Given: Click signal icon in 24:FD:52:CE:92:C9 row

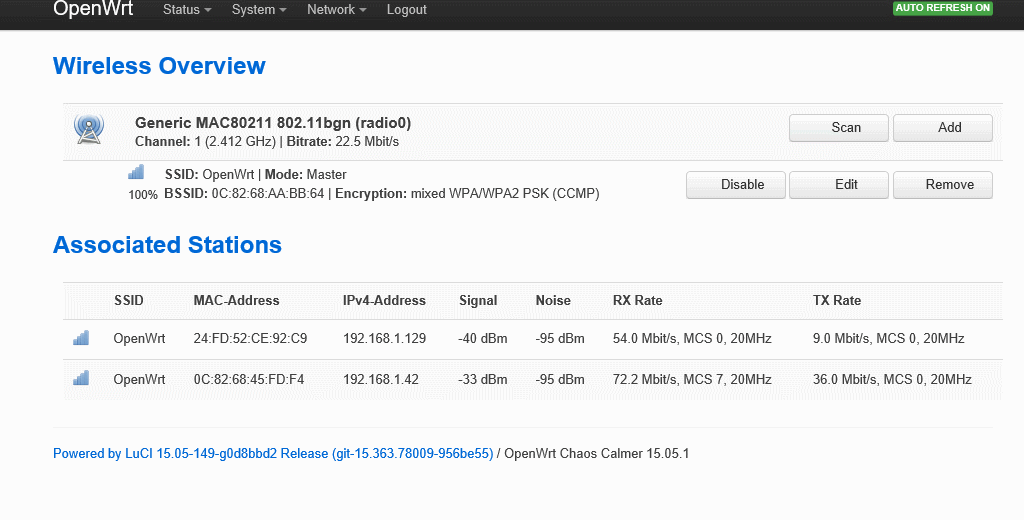Looking at the screenshot, I should (x=81, y=338).
